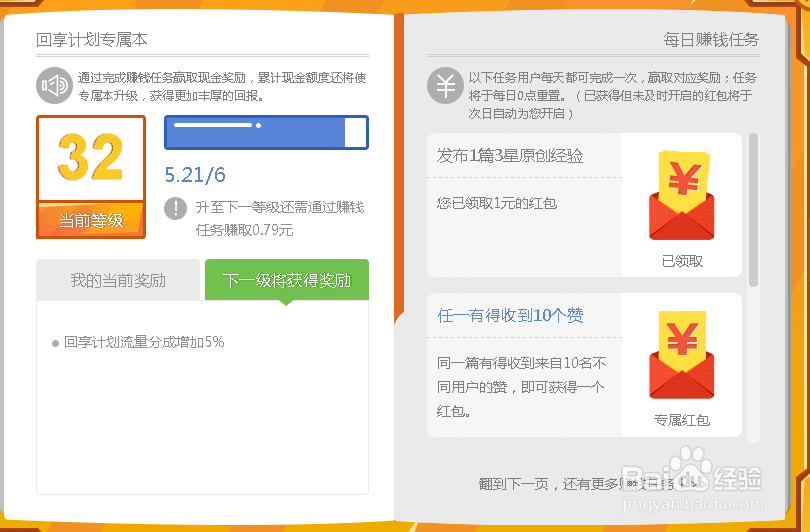Select the 下一级将获得奖励 tab
The height and width of the screenshot is (532, 810).
click(286, 280)
